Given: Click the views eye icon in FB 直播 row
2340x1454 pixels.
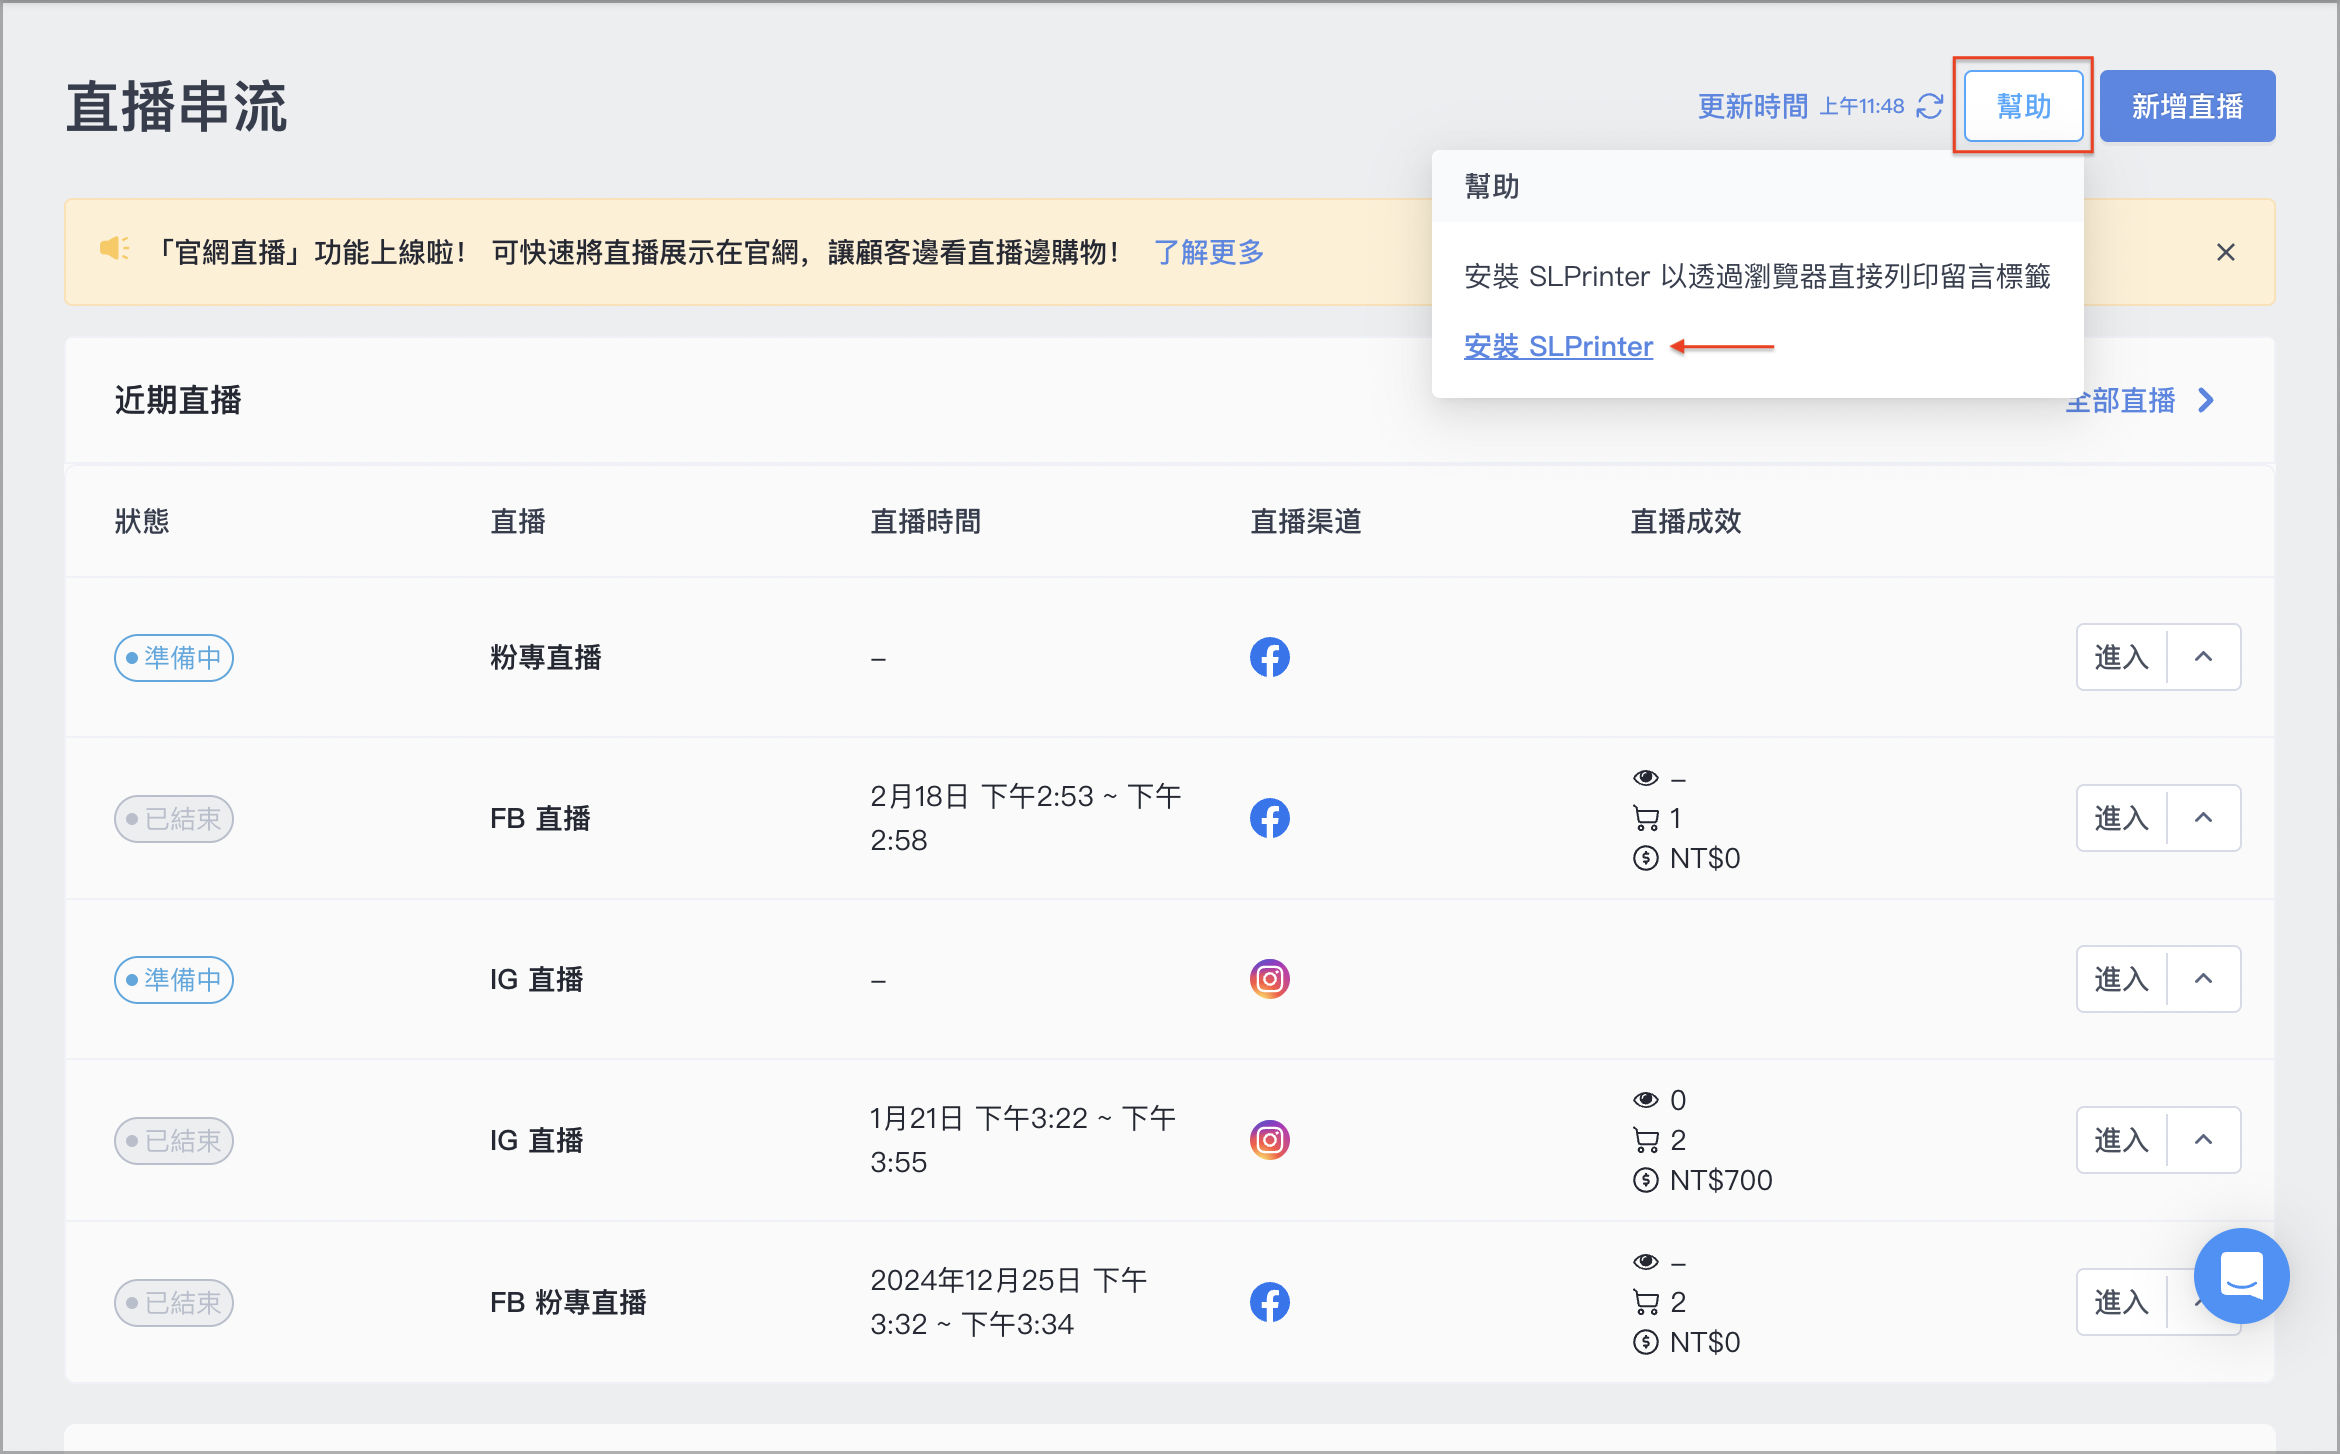Looking at the screenshot, I should coord(1646,778).
